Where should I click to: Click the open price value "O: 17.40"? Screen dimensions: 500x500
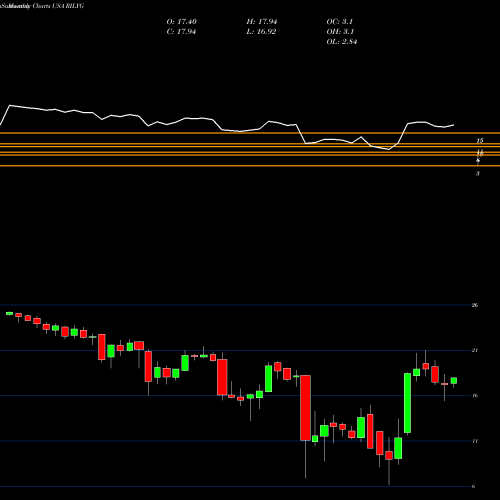pyautogui.click(x=182, y=22)
